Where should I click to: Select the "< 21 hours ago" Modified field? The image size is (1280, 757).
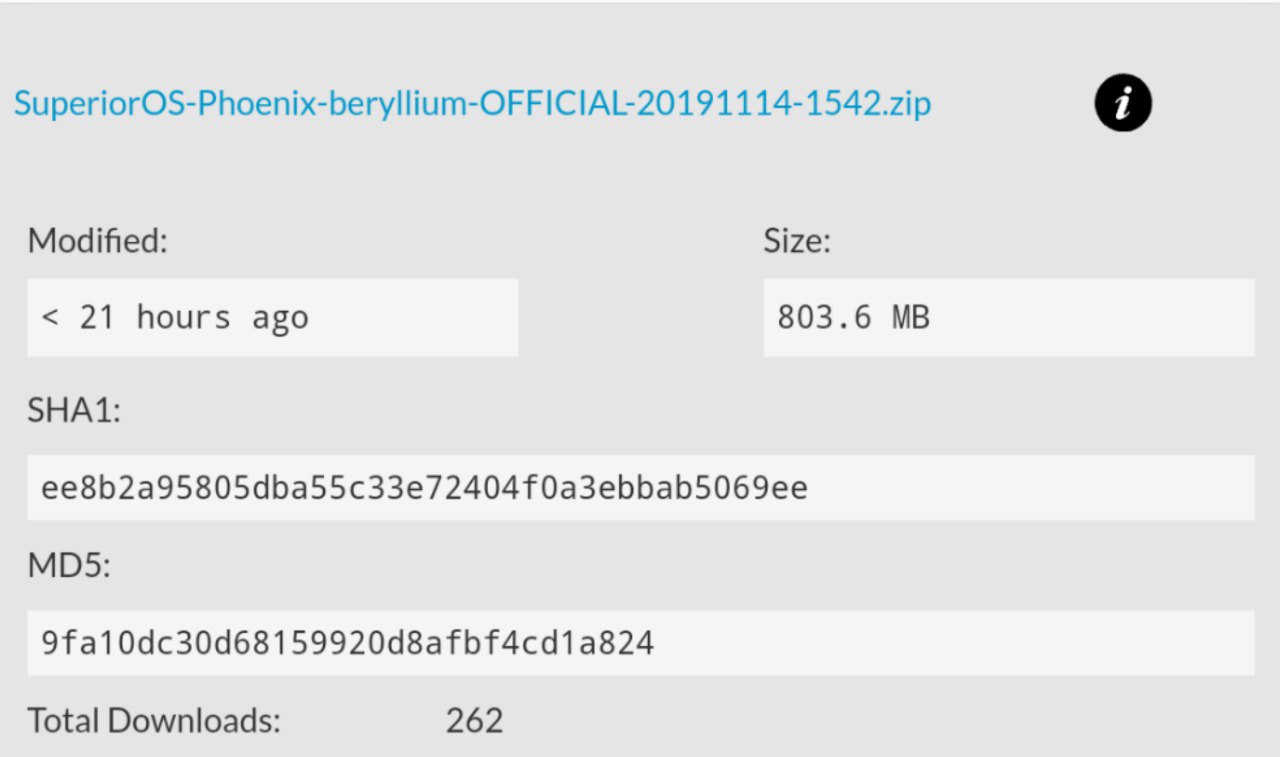coord(272,318)
